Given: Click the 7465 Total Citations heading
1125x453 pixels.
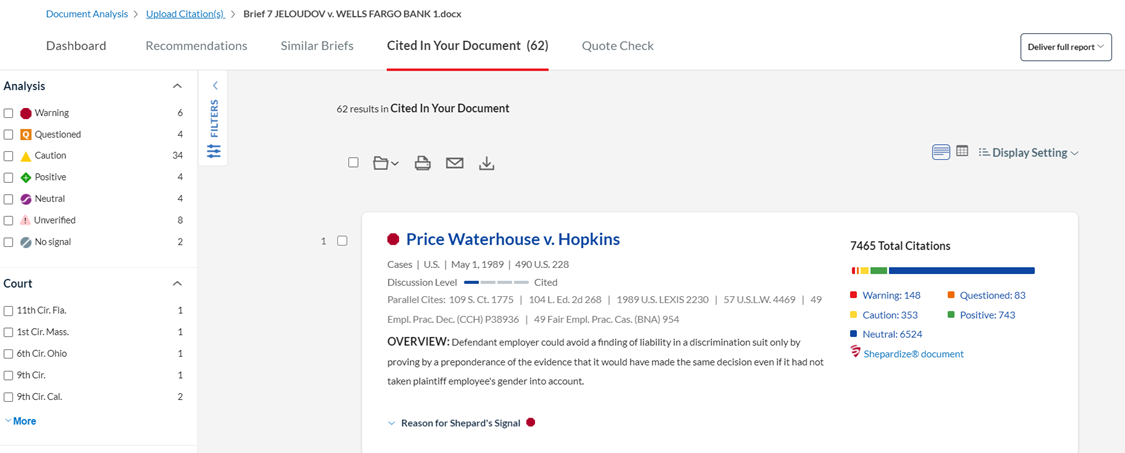Looking at the screenshot, I should 900,246.
